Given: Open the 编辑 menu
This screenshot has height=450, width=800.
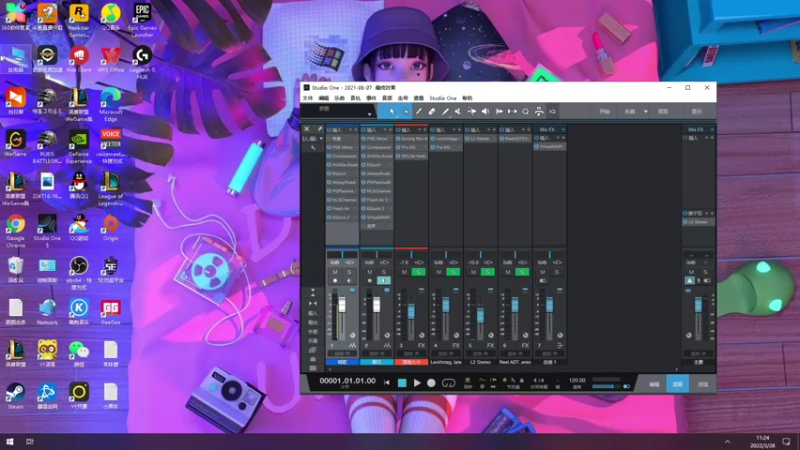Looking at the screenshot, I should 323,98.
